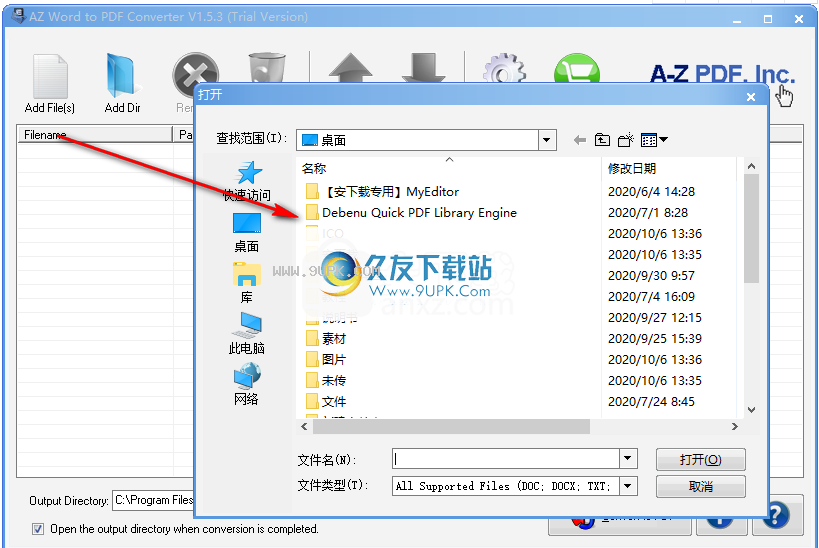
Task: Click the A-Z PDF, Inc. logo
Action: (x=722, y=74)
